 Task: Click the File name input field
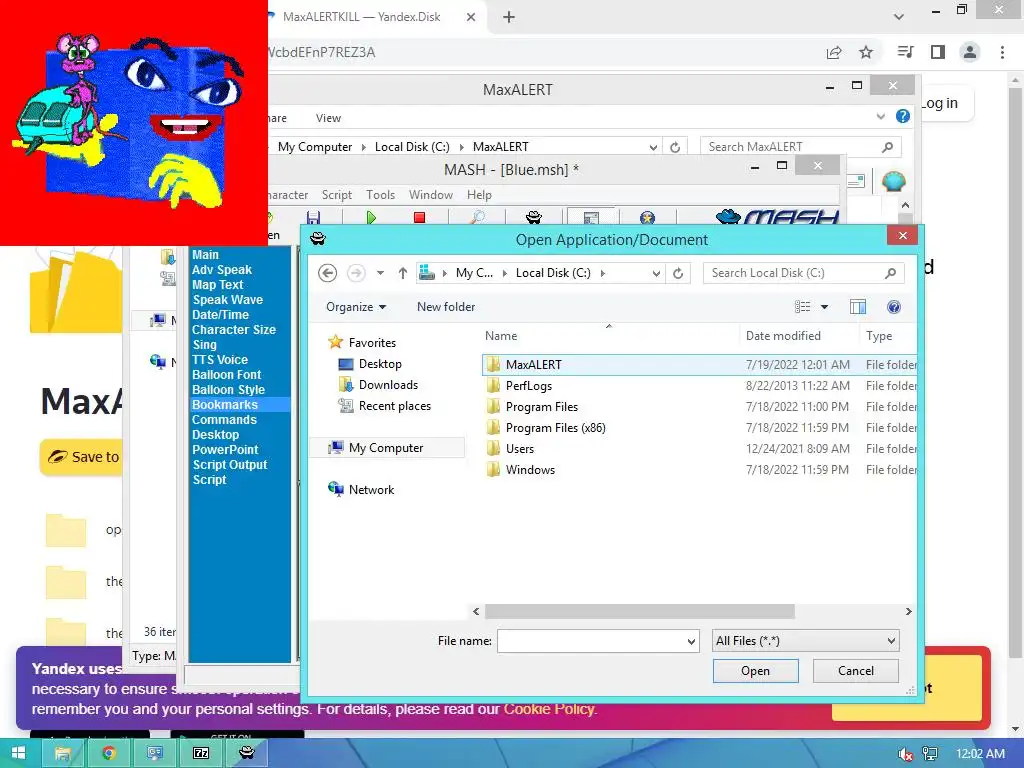590,641
